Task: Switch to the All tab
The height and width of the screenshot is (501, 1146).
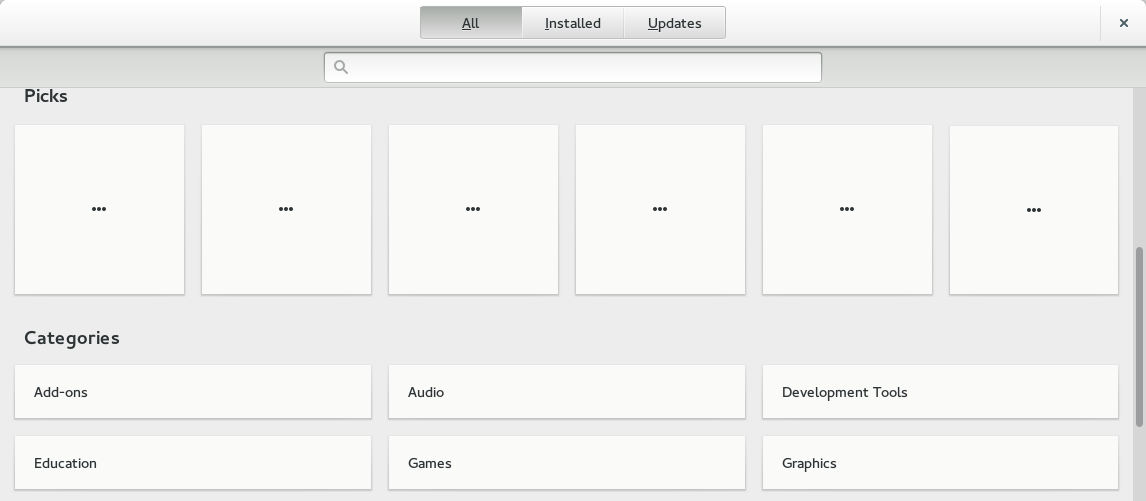Action: point(470,23)
